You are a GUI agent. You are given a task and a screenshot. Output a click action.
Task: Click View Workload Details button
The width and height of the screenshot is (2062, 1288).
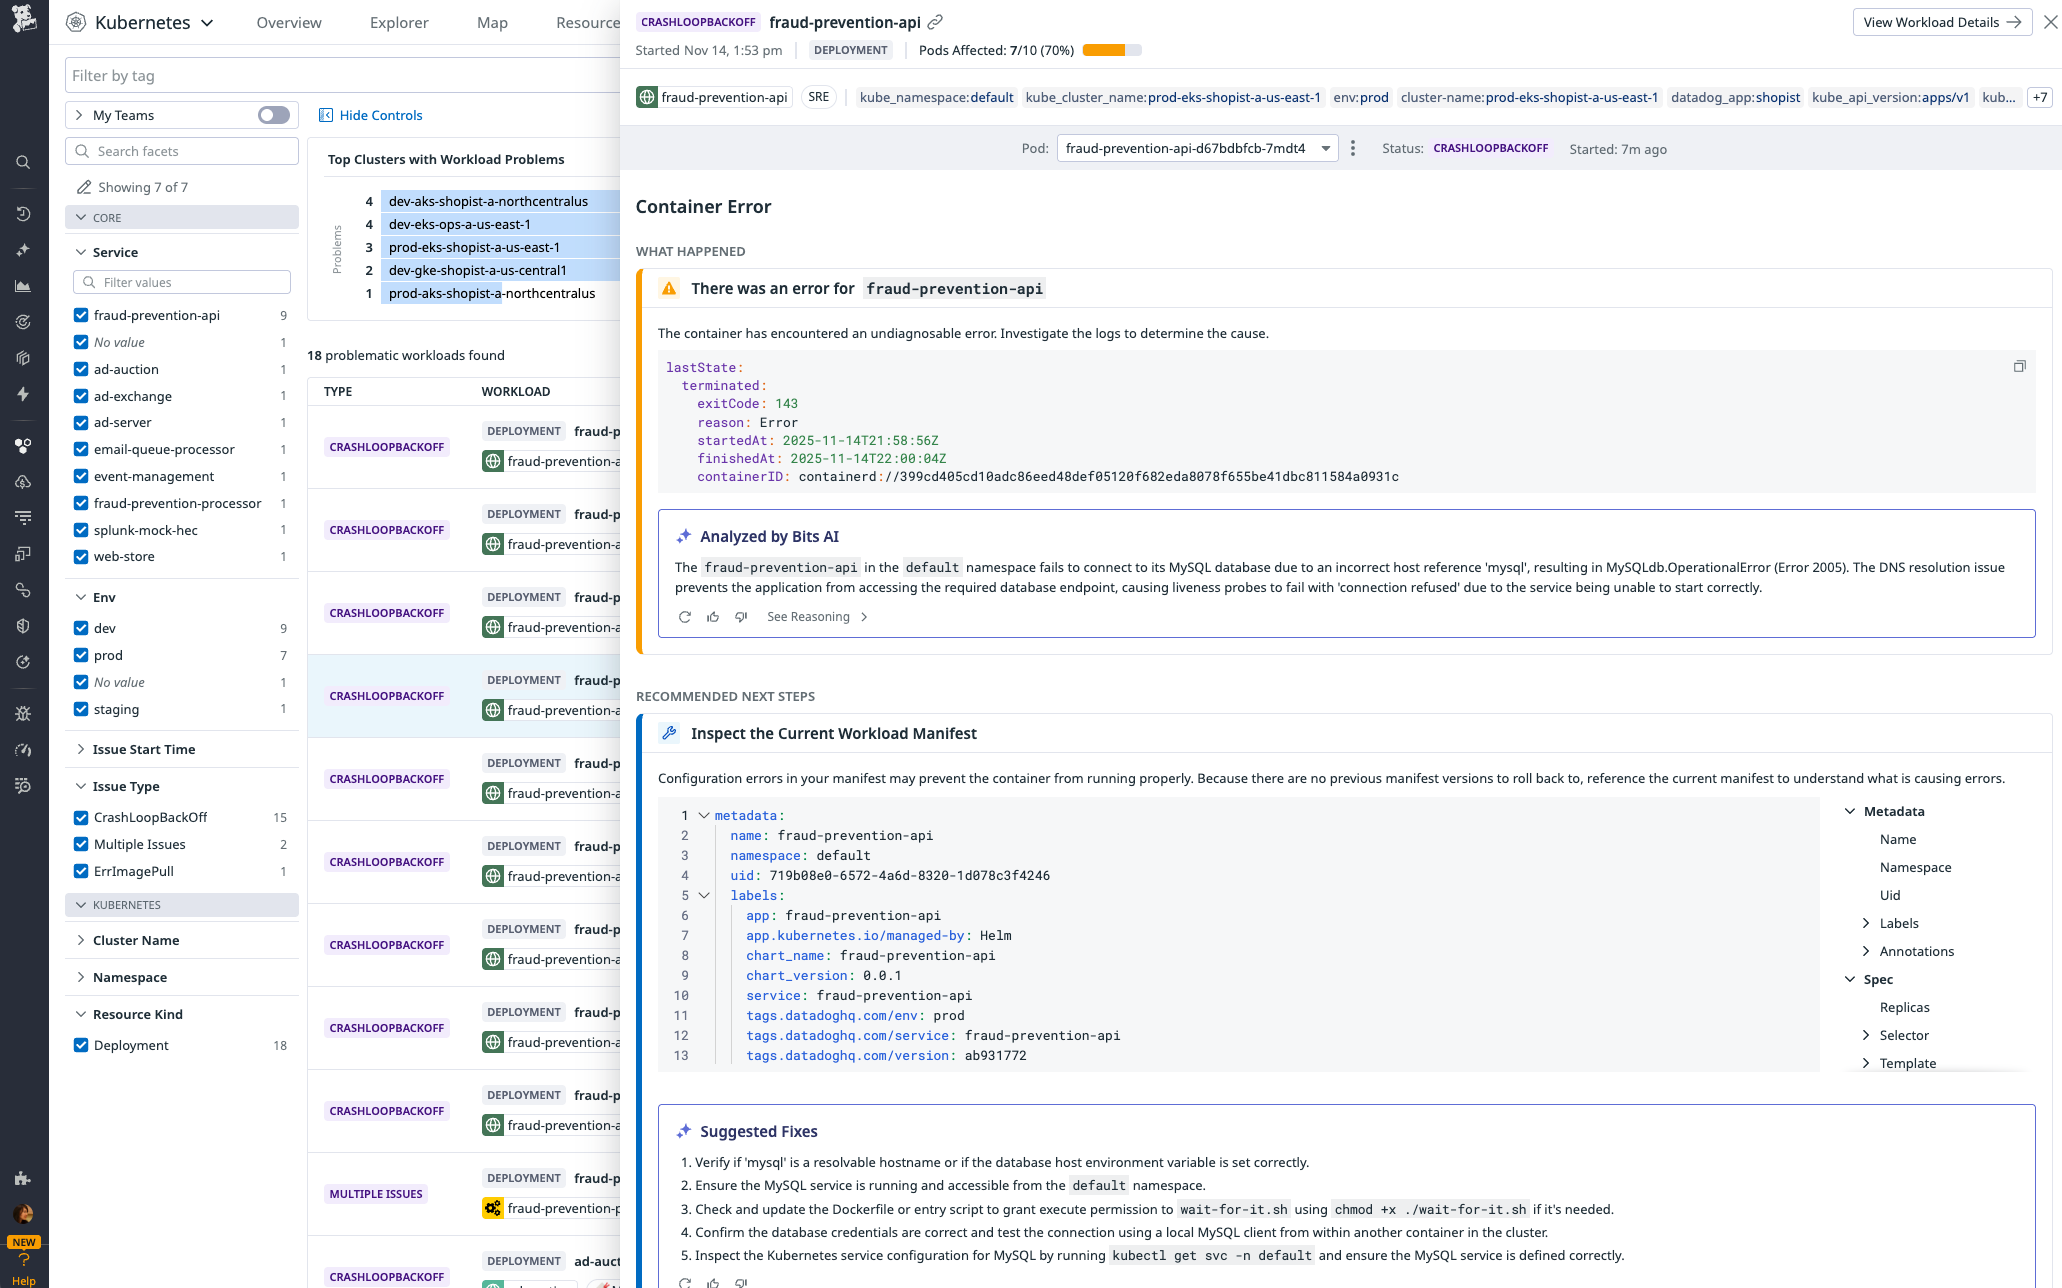tap(1941, 22)
